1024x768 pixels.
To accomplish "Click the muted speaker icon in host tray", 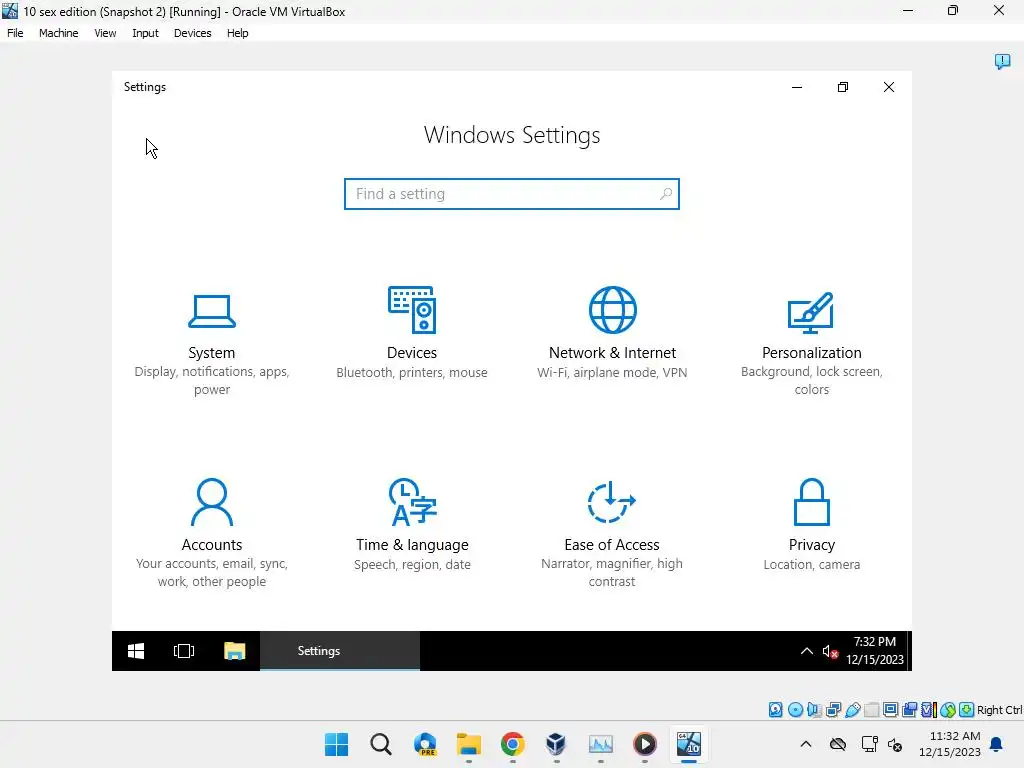I will 895,744.
